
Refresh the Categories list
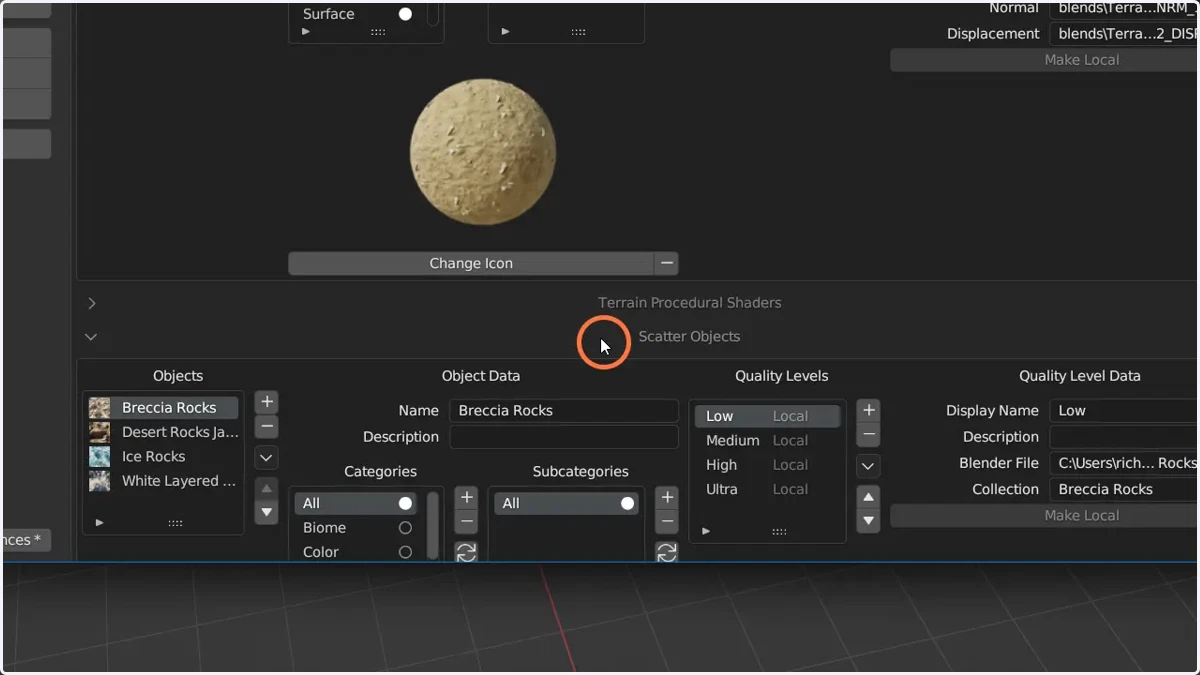466,551
